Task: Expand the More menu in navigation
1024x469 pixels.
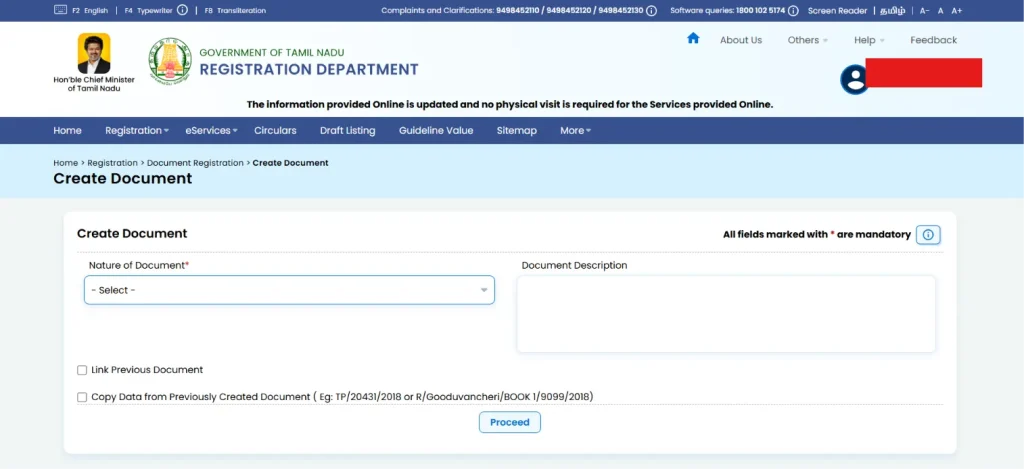Action: pos(575,131)
